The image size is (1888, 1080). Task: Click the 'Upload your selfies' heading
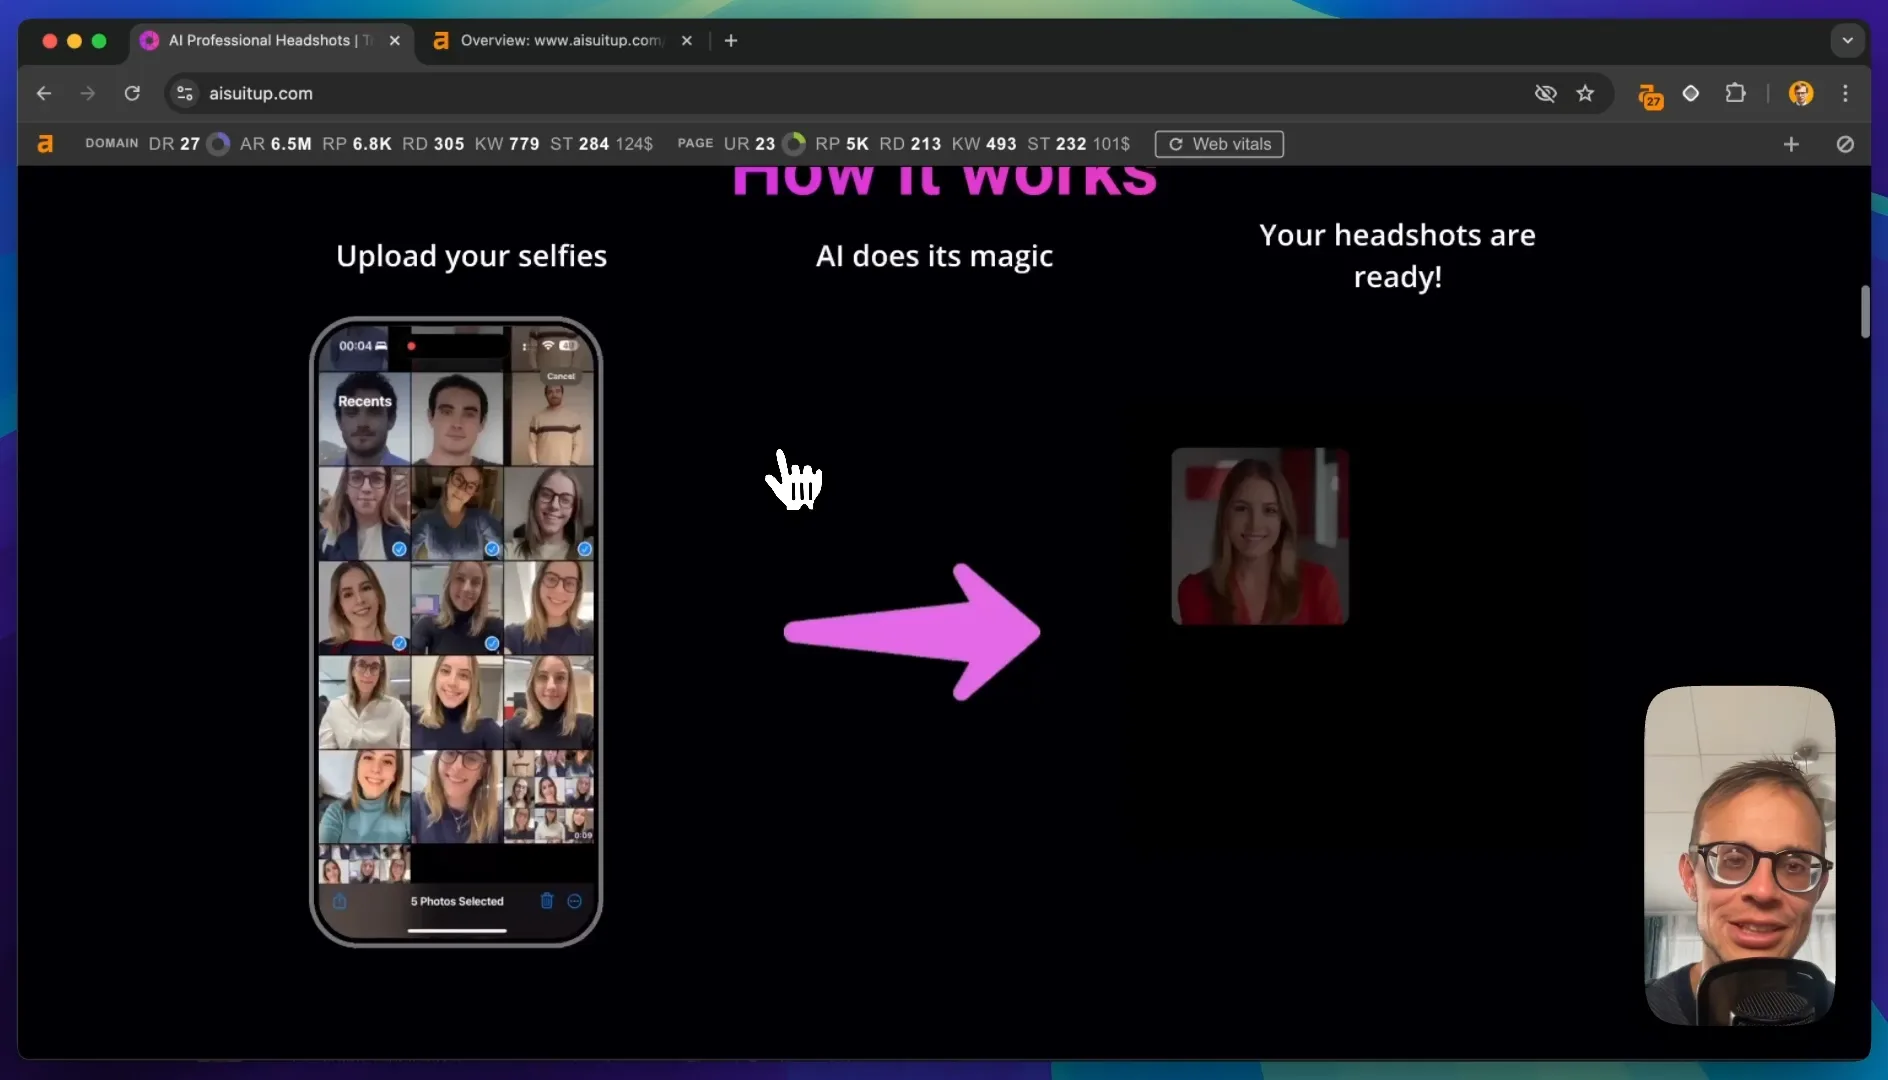471,257
